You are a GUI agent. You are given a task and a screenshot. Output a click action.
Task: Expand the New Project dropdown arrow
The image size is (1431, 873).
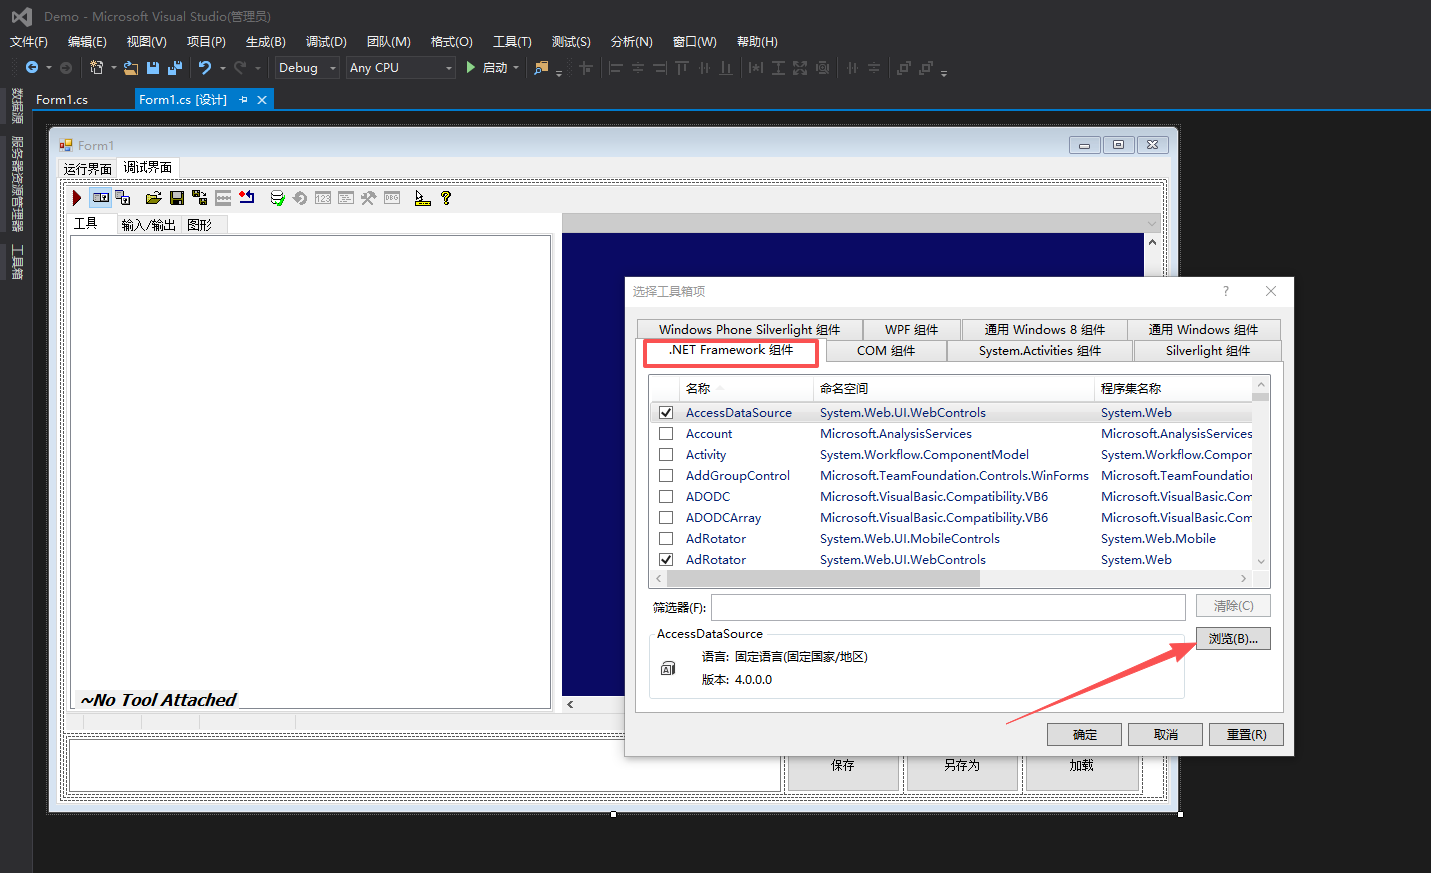113,68
